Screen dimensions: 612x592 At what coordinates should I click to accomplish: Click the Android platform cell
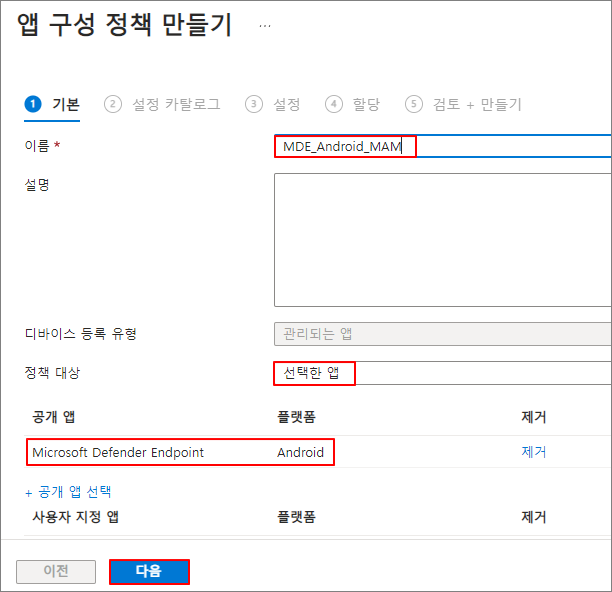coord(301,452)
